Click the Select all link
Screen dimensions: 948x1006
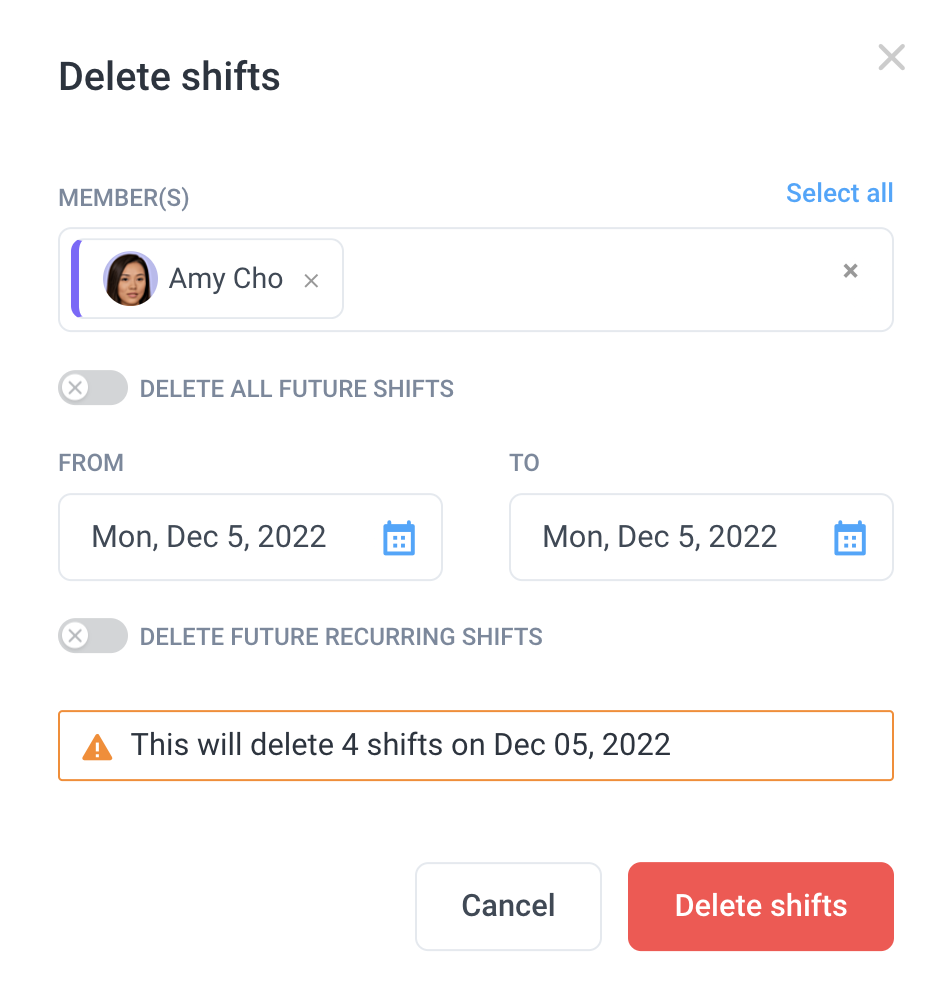(x=839, y=193)
